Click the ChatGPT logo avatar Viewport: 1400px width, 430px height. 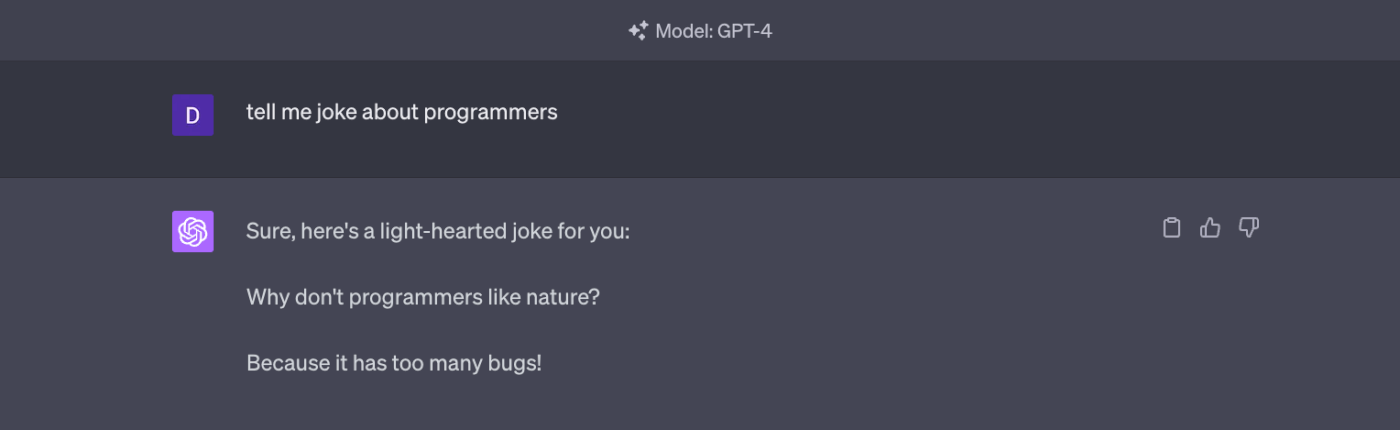(x=193, y=232)
